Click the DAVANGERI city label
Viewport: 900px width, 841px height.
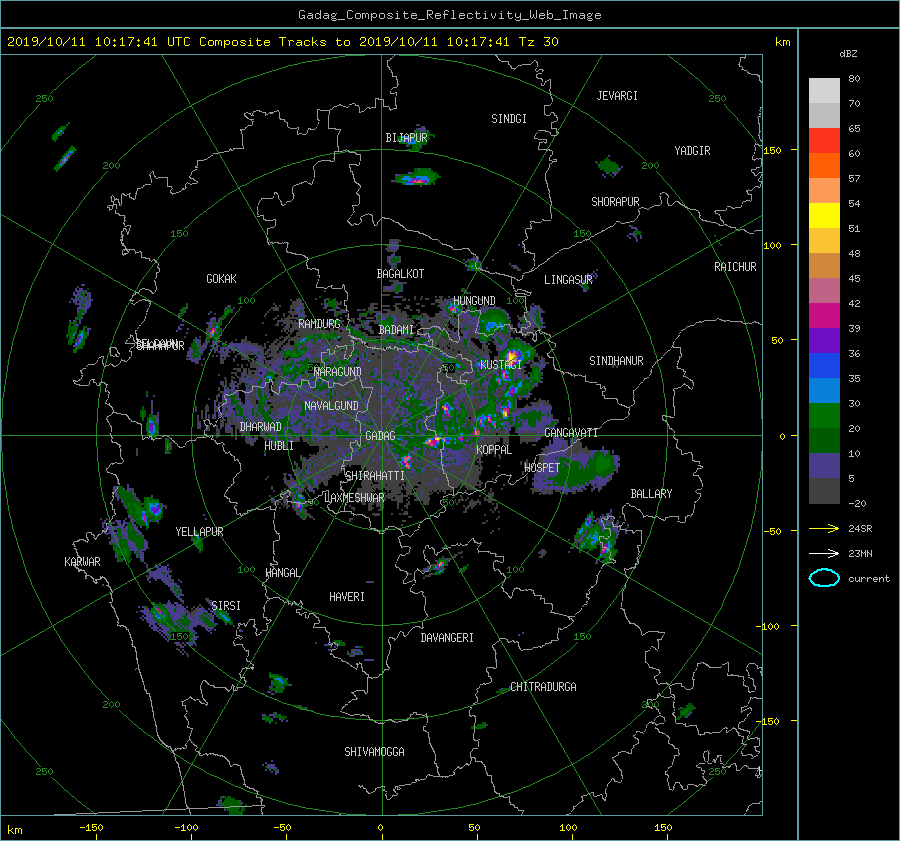[x=447, y=638]
